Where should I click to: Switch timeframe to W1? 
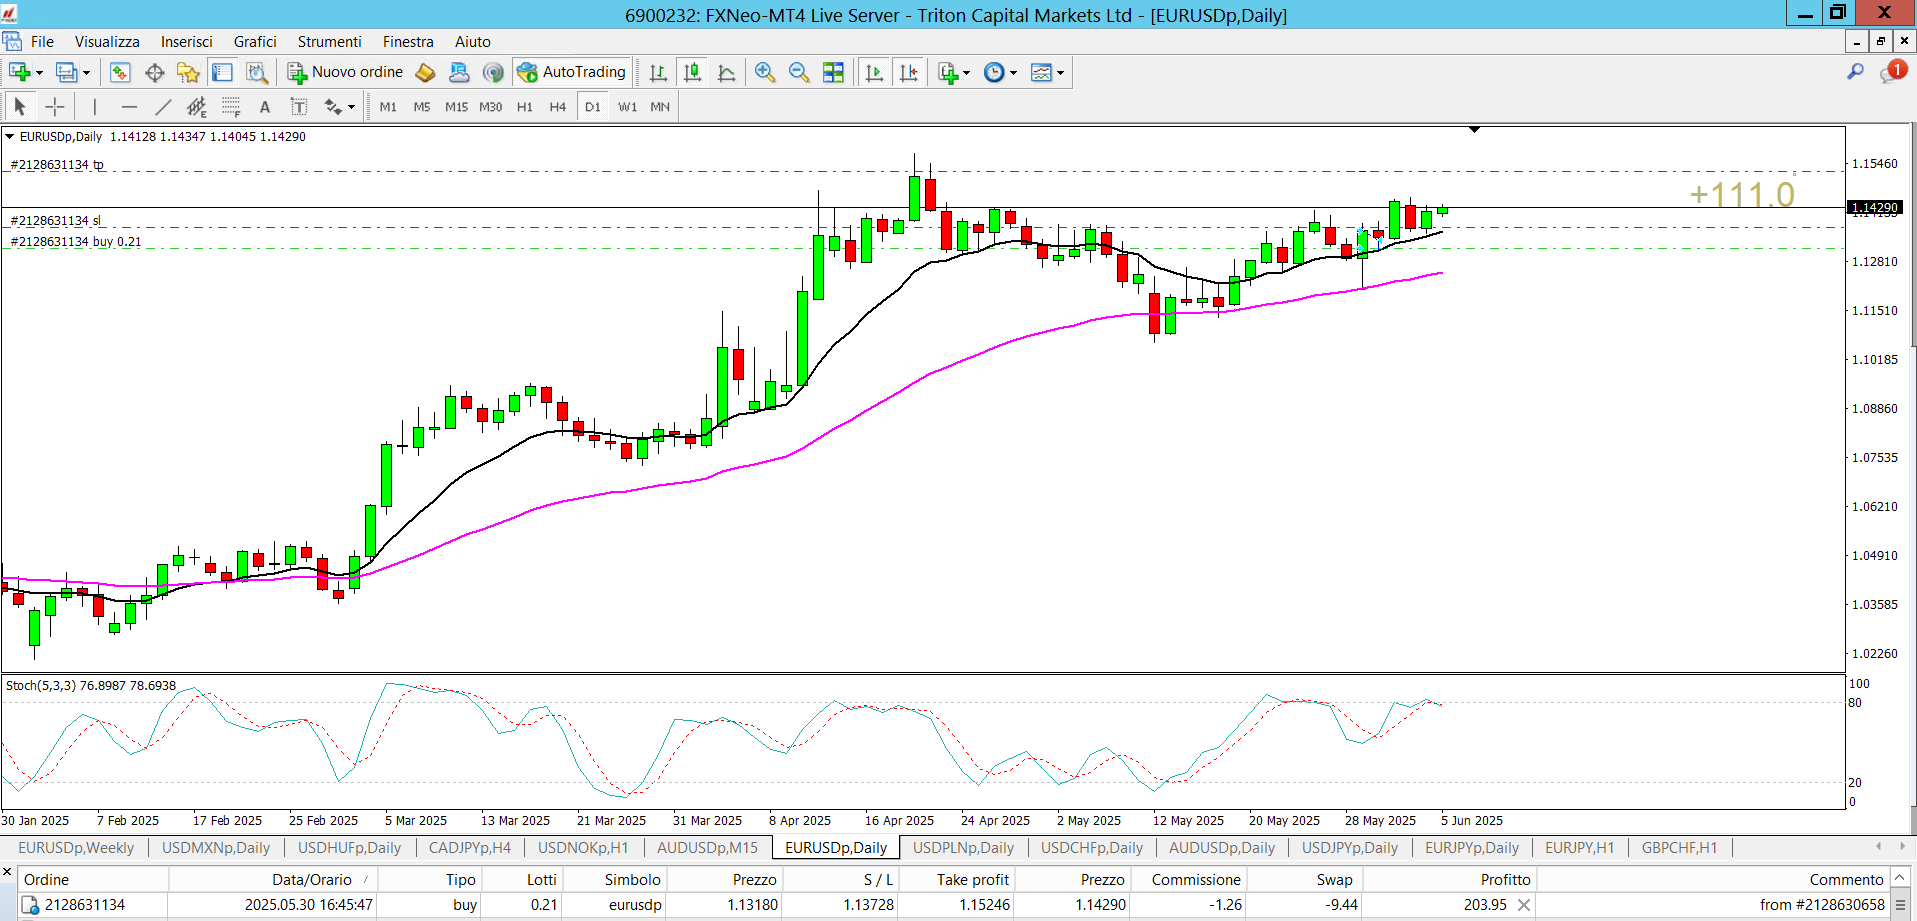coord(628,106)
